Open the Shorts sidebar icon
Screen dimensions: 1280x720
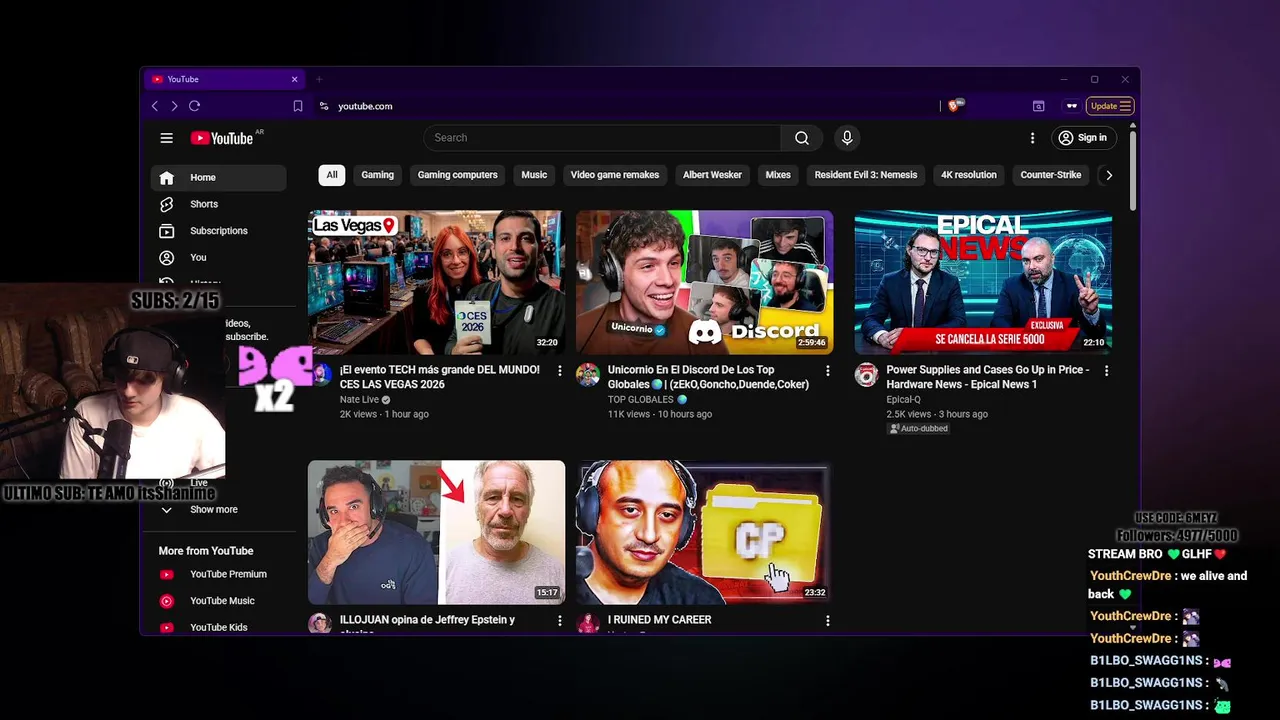coord(167,204)
